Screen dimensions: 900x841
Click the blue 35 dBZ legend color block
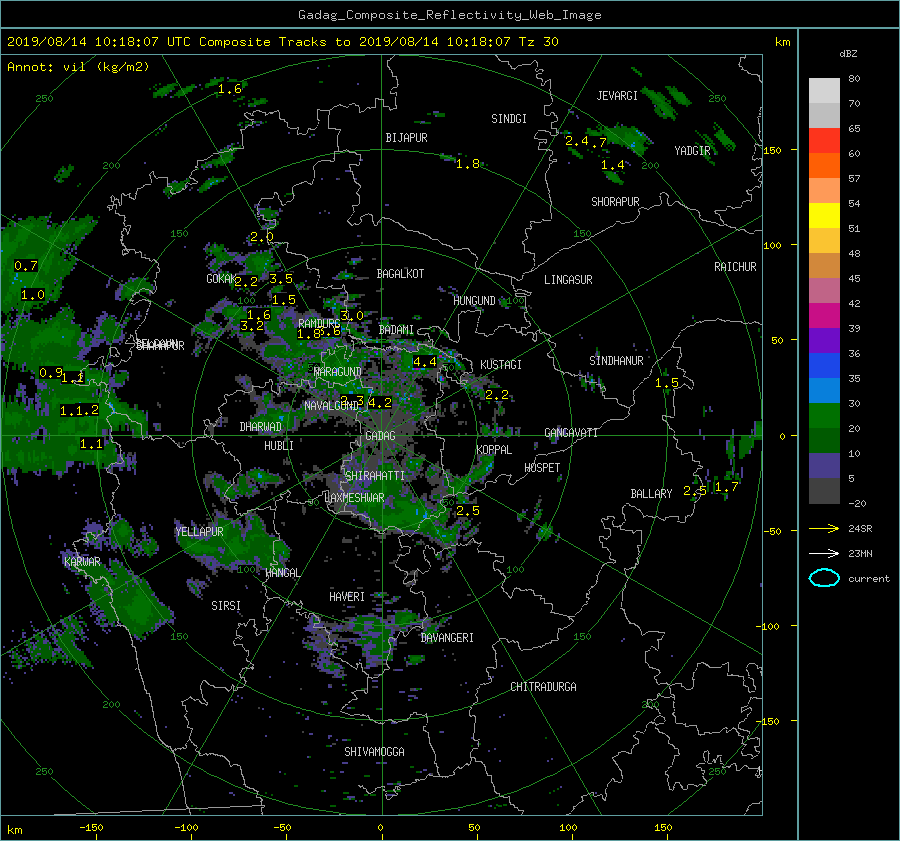pyautogui.click(x=824, y=365)
